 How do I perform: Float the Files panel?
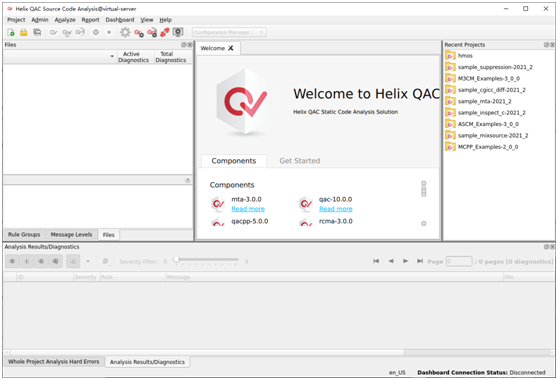point(184,44)
